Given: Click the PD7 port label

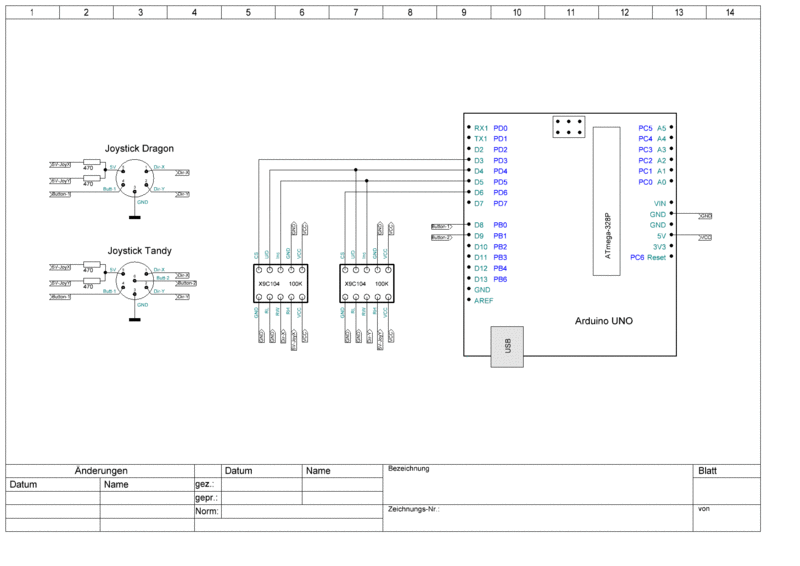Looking at the screenshot, I should click(501, 203).
